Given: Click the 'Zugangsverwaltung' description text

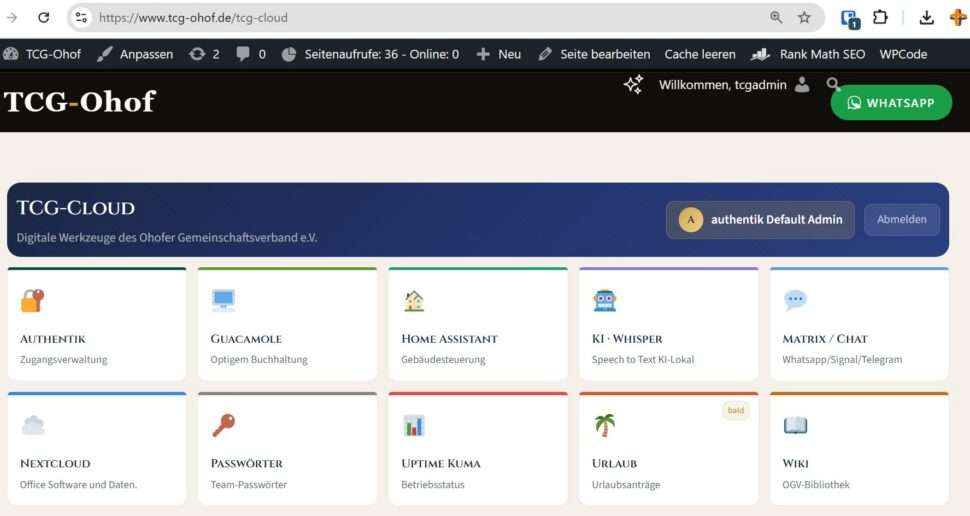Looking at the screenshot, I should click(64, 359).
